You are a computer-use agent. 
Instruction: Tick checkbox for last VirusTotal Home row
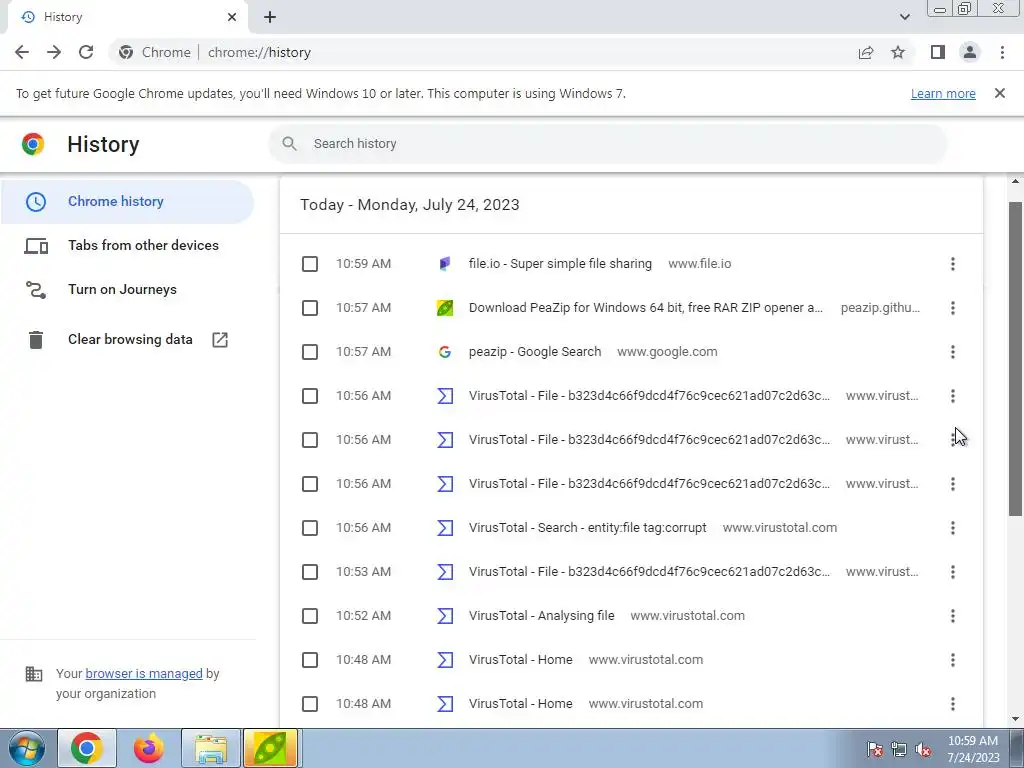tap(310, 704)
